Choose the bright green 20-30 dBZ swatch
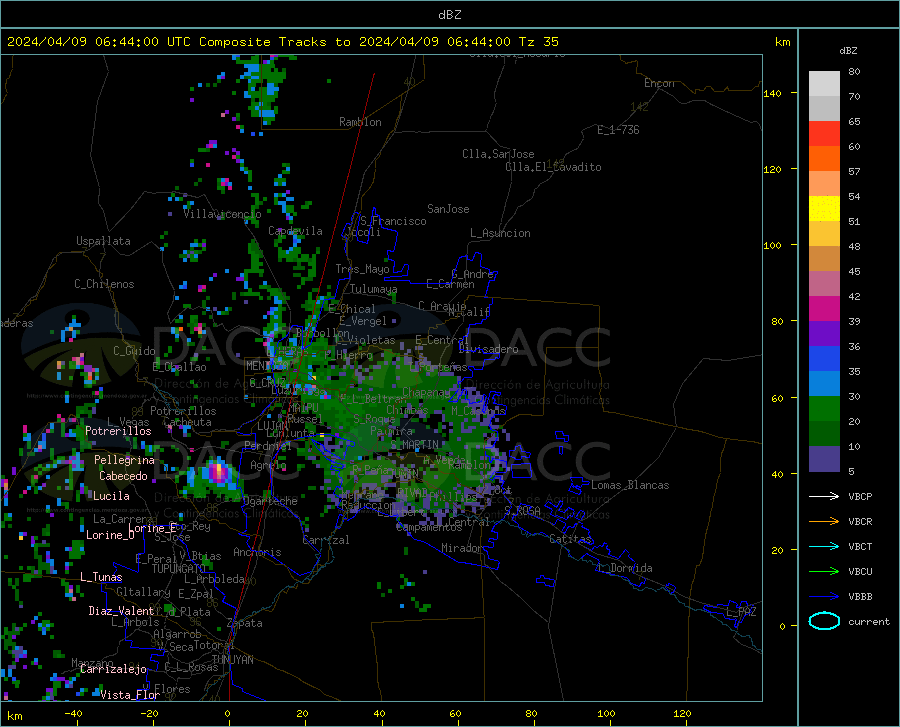The width and height of the screenshot is (900, 727). [824, 409]
